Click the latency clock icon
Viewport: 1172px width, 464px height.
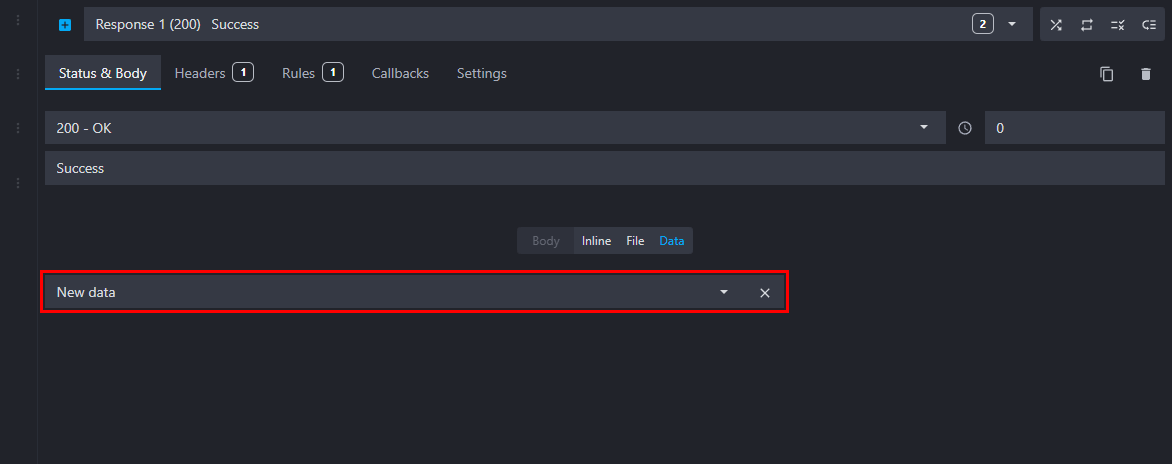click(965, 128)
